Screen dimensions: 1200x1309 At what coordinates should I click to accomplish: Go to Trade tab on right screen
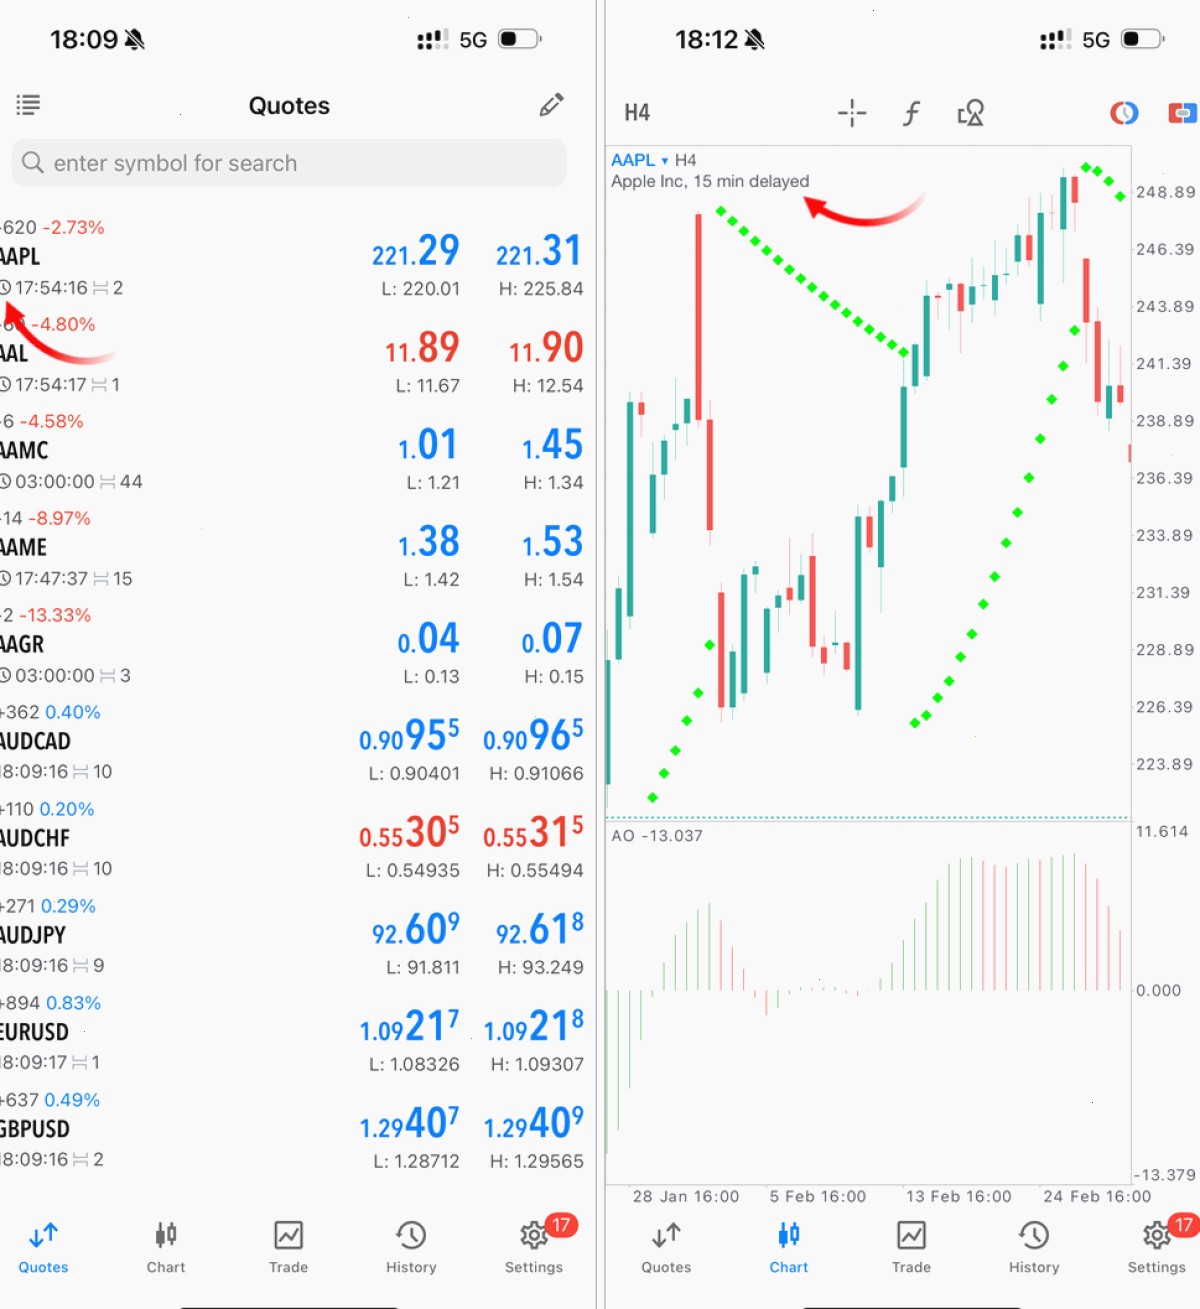click(x=911, y=1246)
